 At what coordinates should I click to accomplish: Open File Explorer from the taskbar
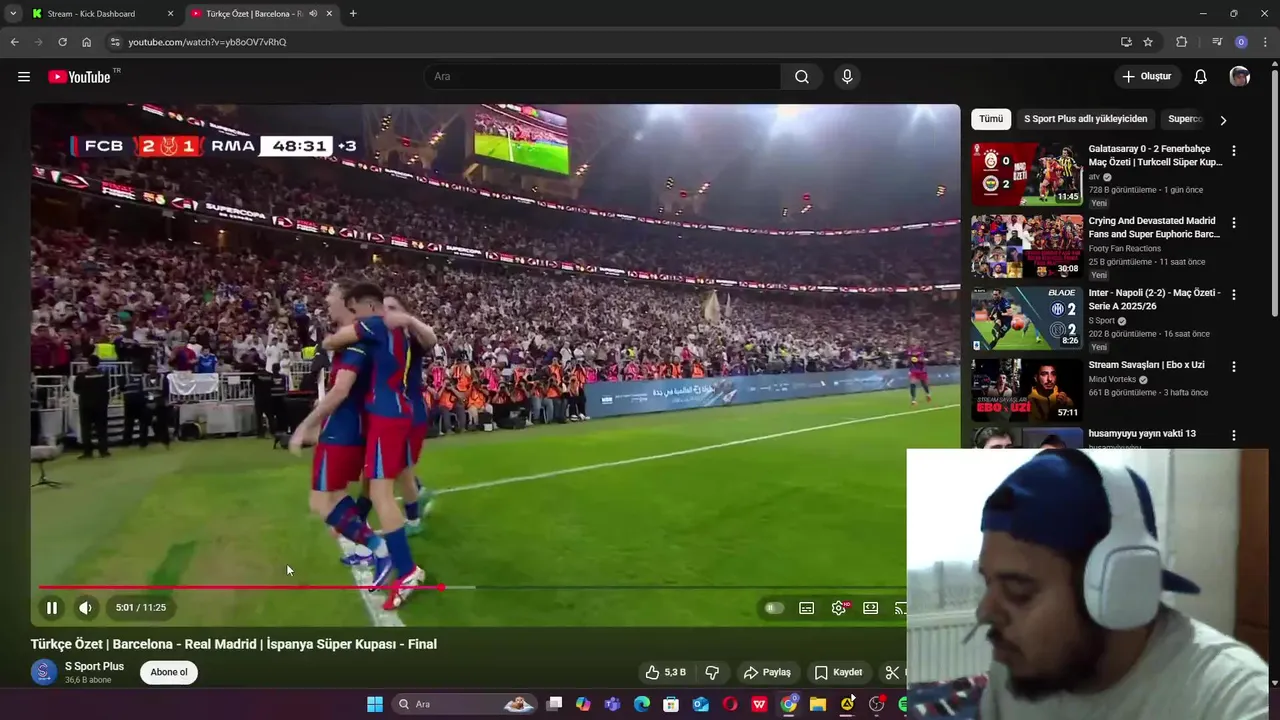tap(818, 704)
